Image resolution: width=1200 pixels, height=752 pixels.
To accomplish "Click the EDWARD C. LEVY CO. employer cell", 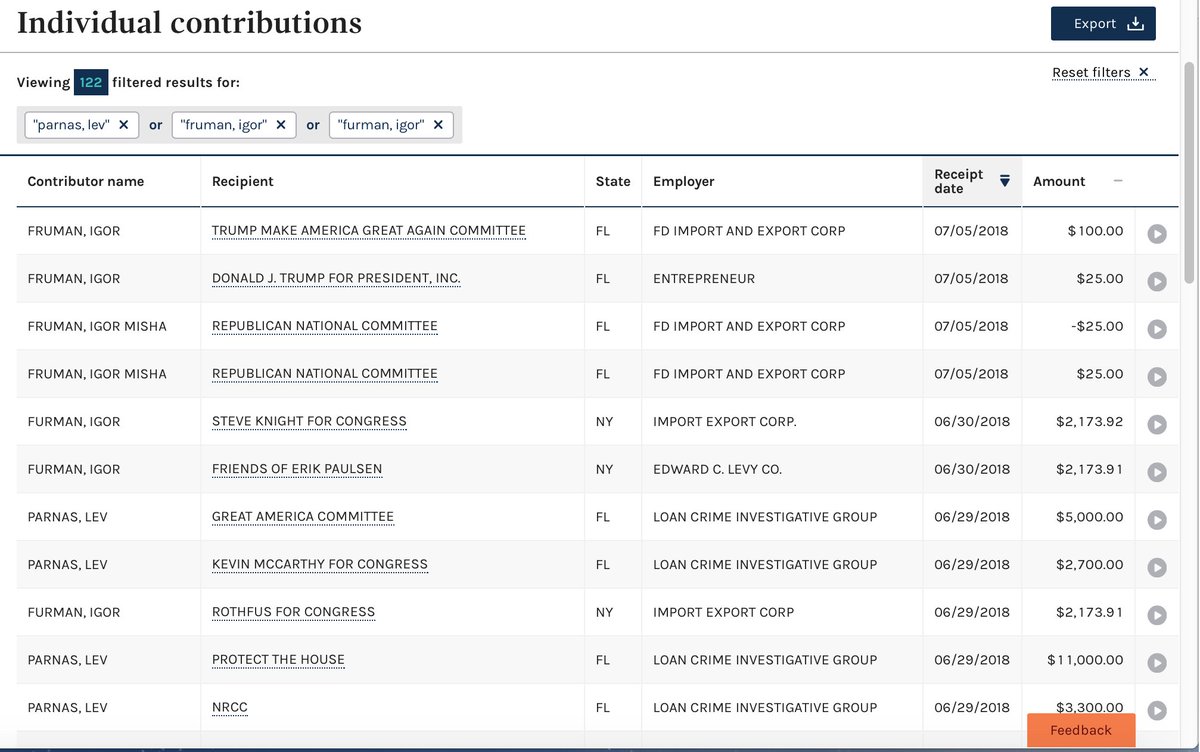I will pyautogui.click(x=717, y=469).
